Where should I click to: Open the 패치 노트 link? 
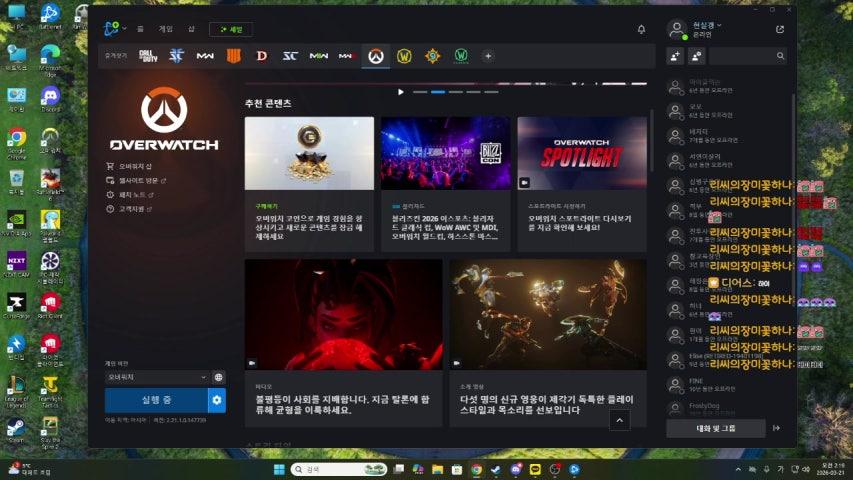(132, 194)
